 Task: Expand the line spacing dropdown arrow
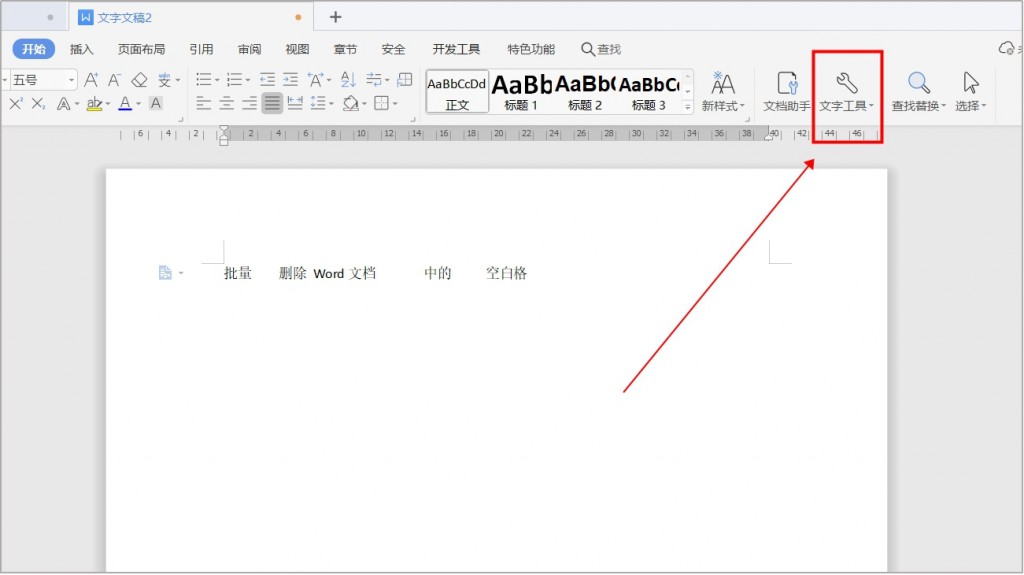click(331, 104)
